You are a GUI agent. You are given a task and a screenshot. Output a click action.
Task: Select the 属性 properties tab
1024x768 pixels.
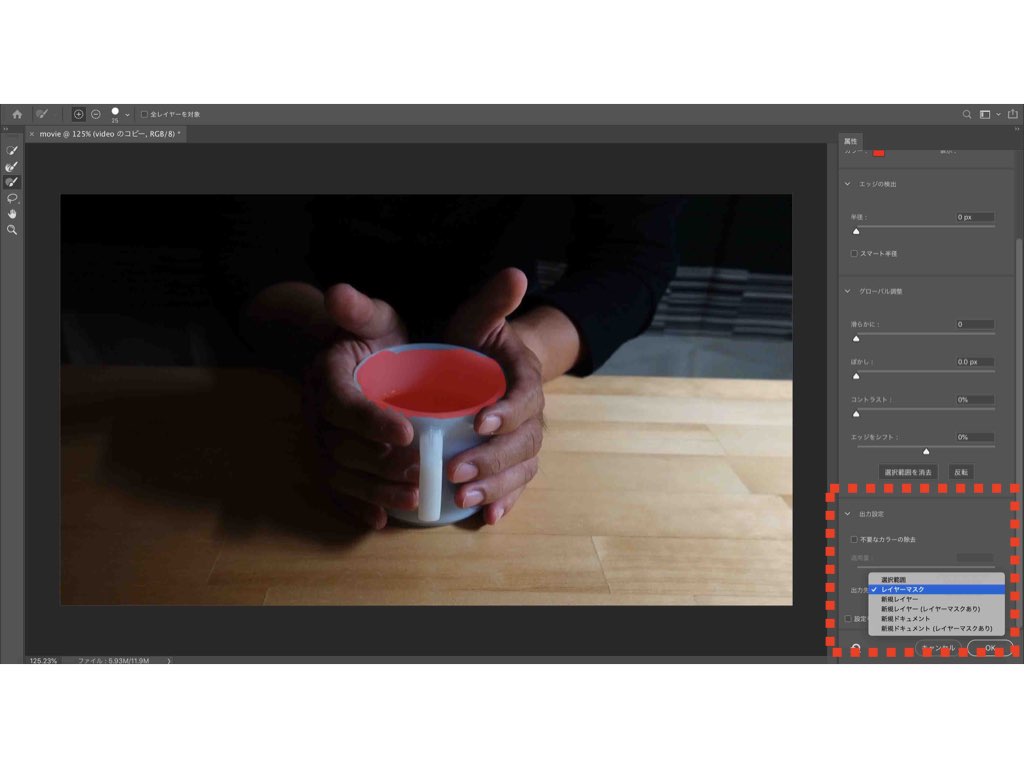[850, 141]
